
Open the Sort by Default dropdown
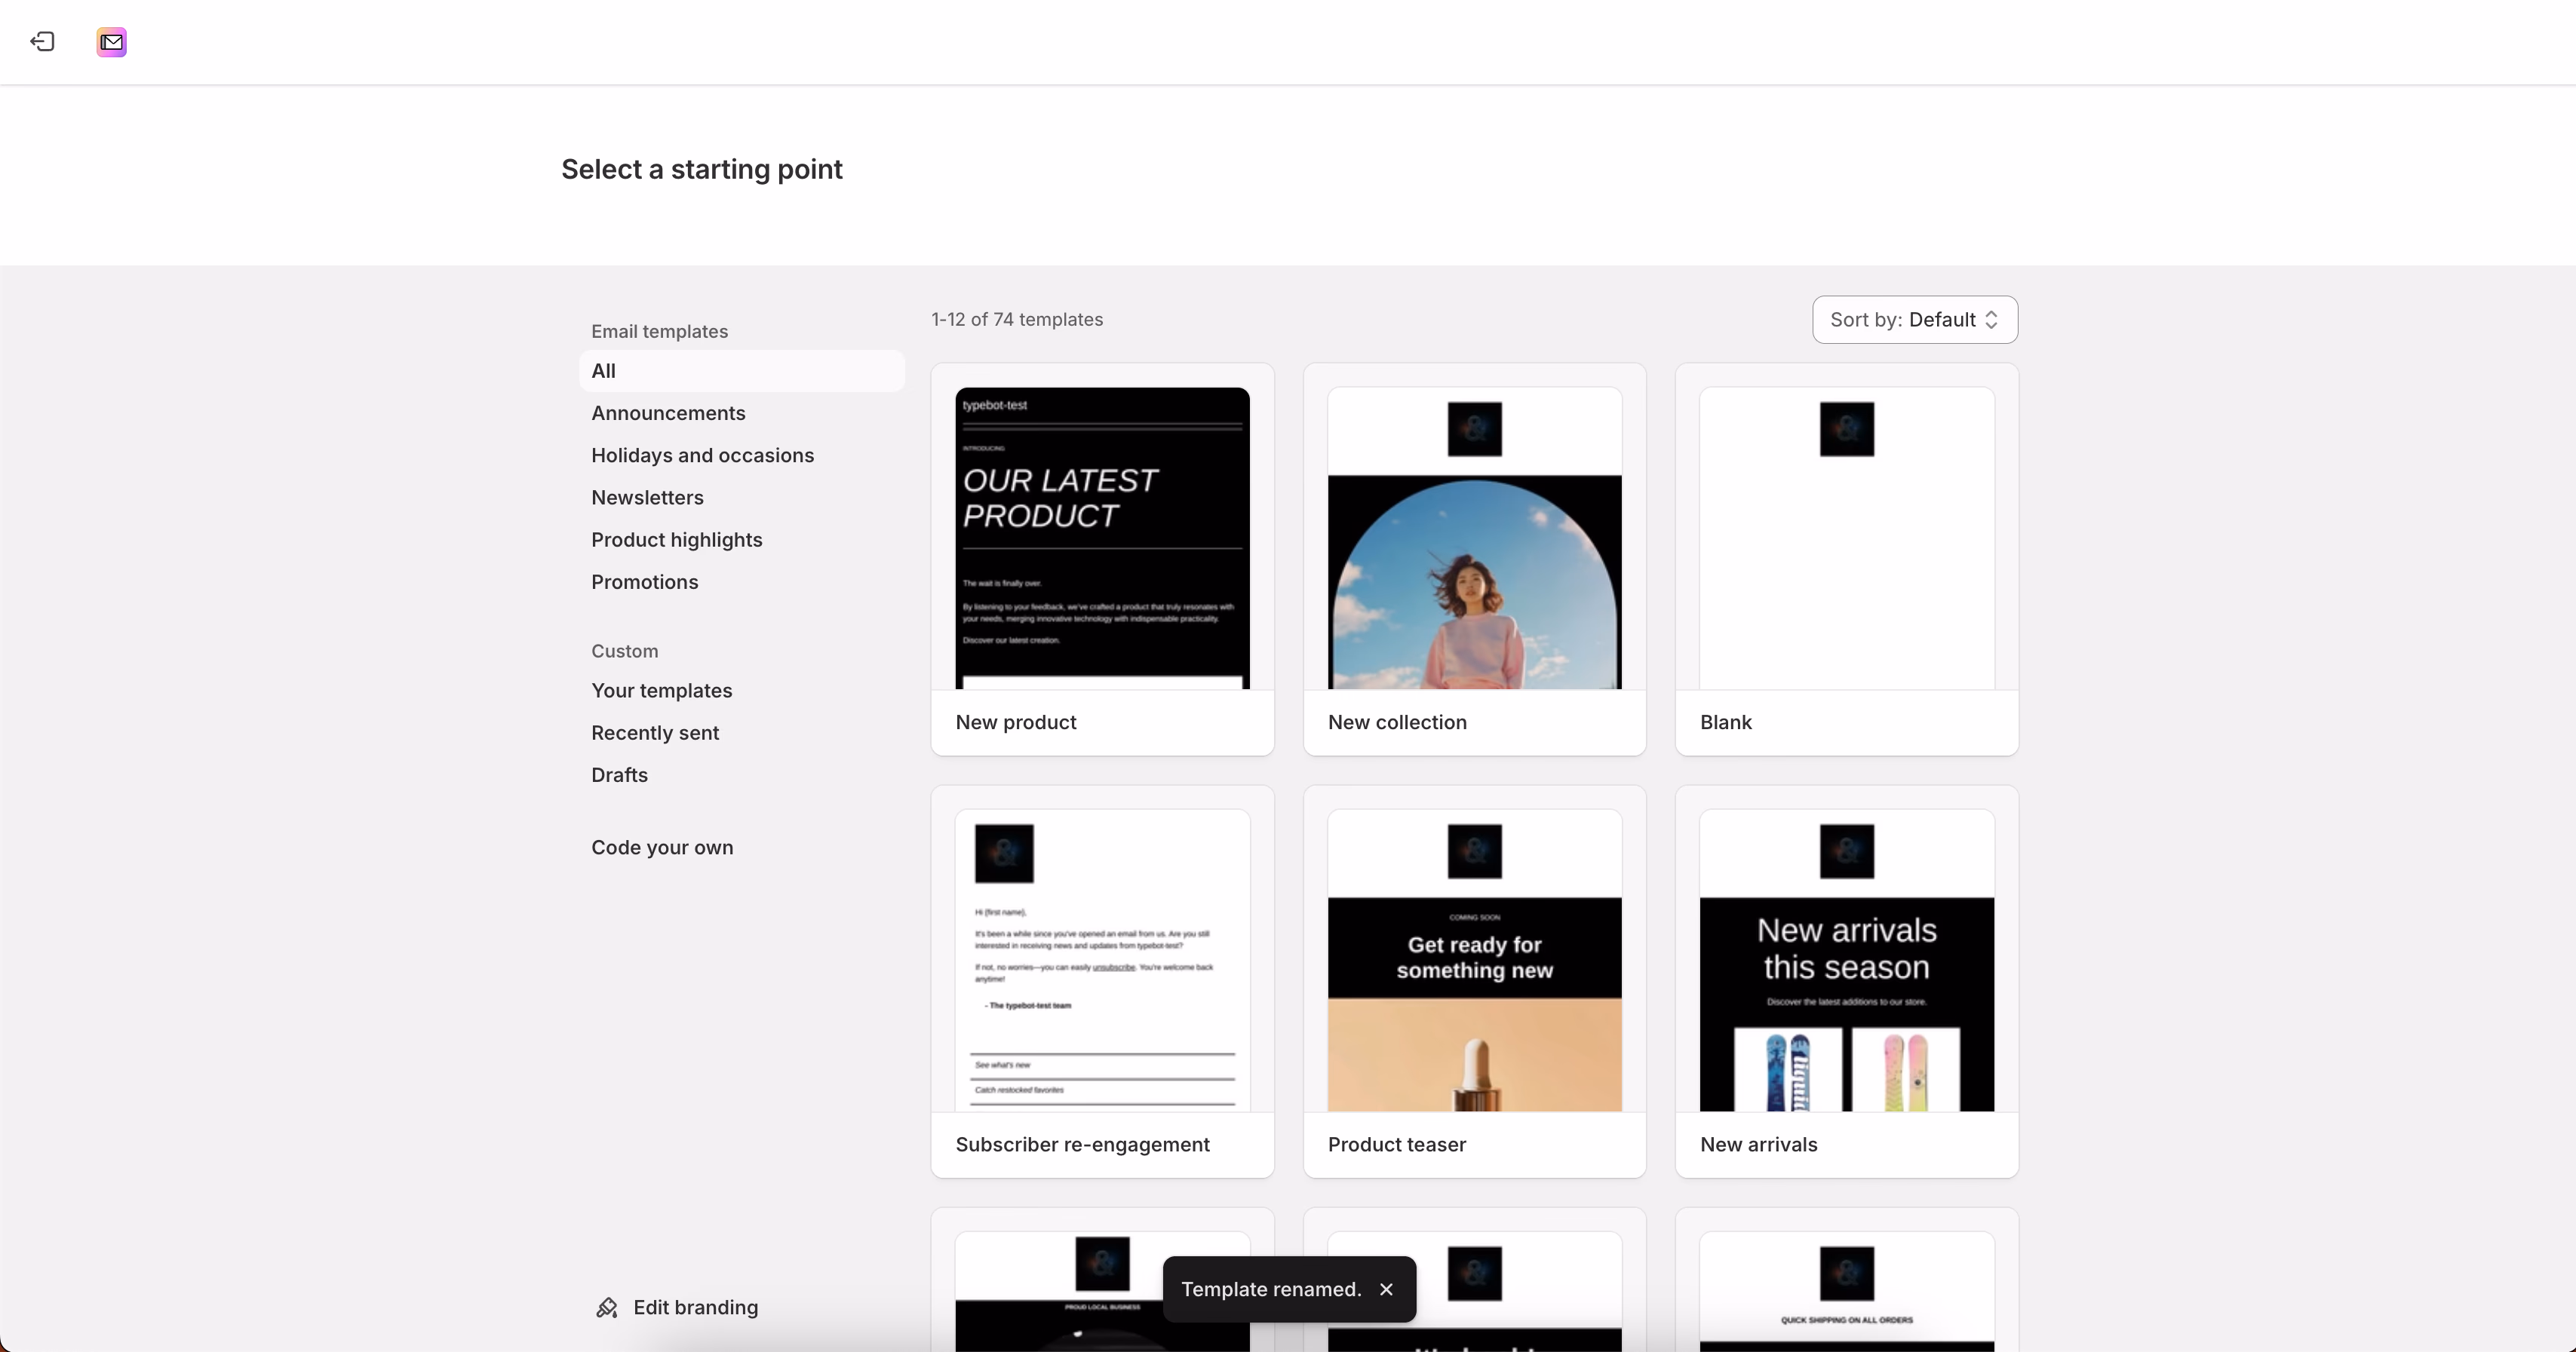click(1914, 319)
